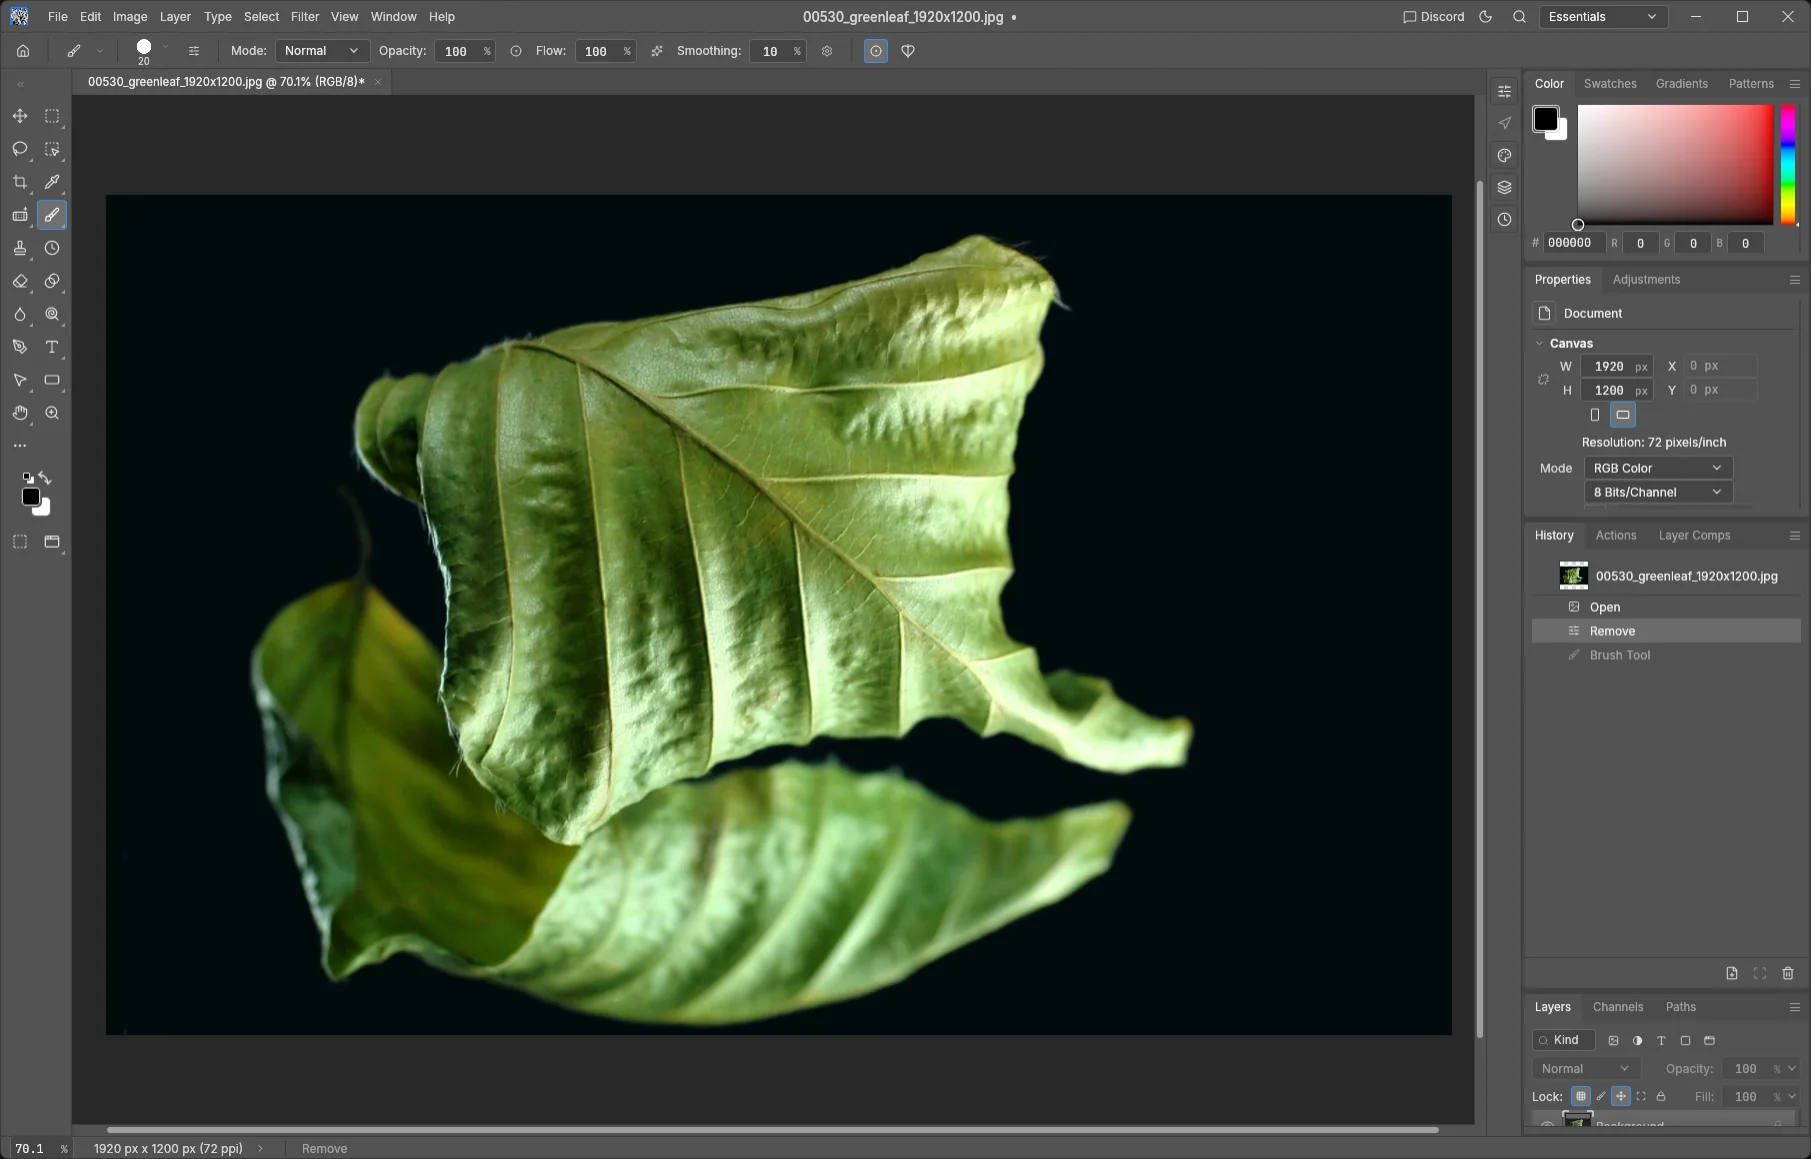Click the trash icon in History panel

coord(1788,973)
